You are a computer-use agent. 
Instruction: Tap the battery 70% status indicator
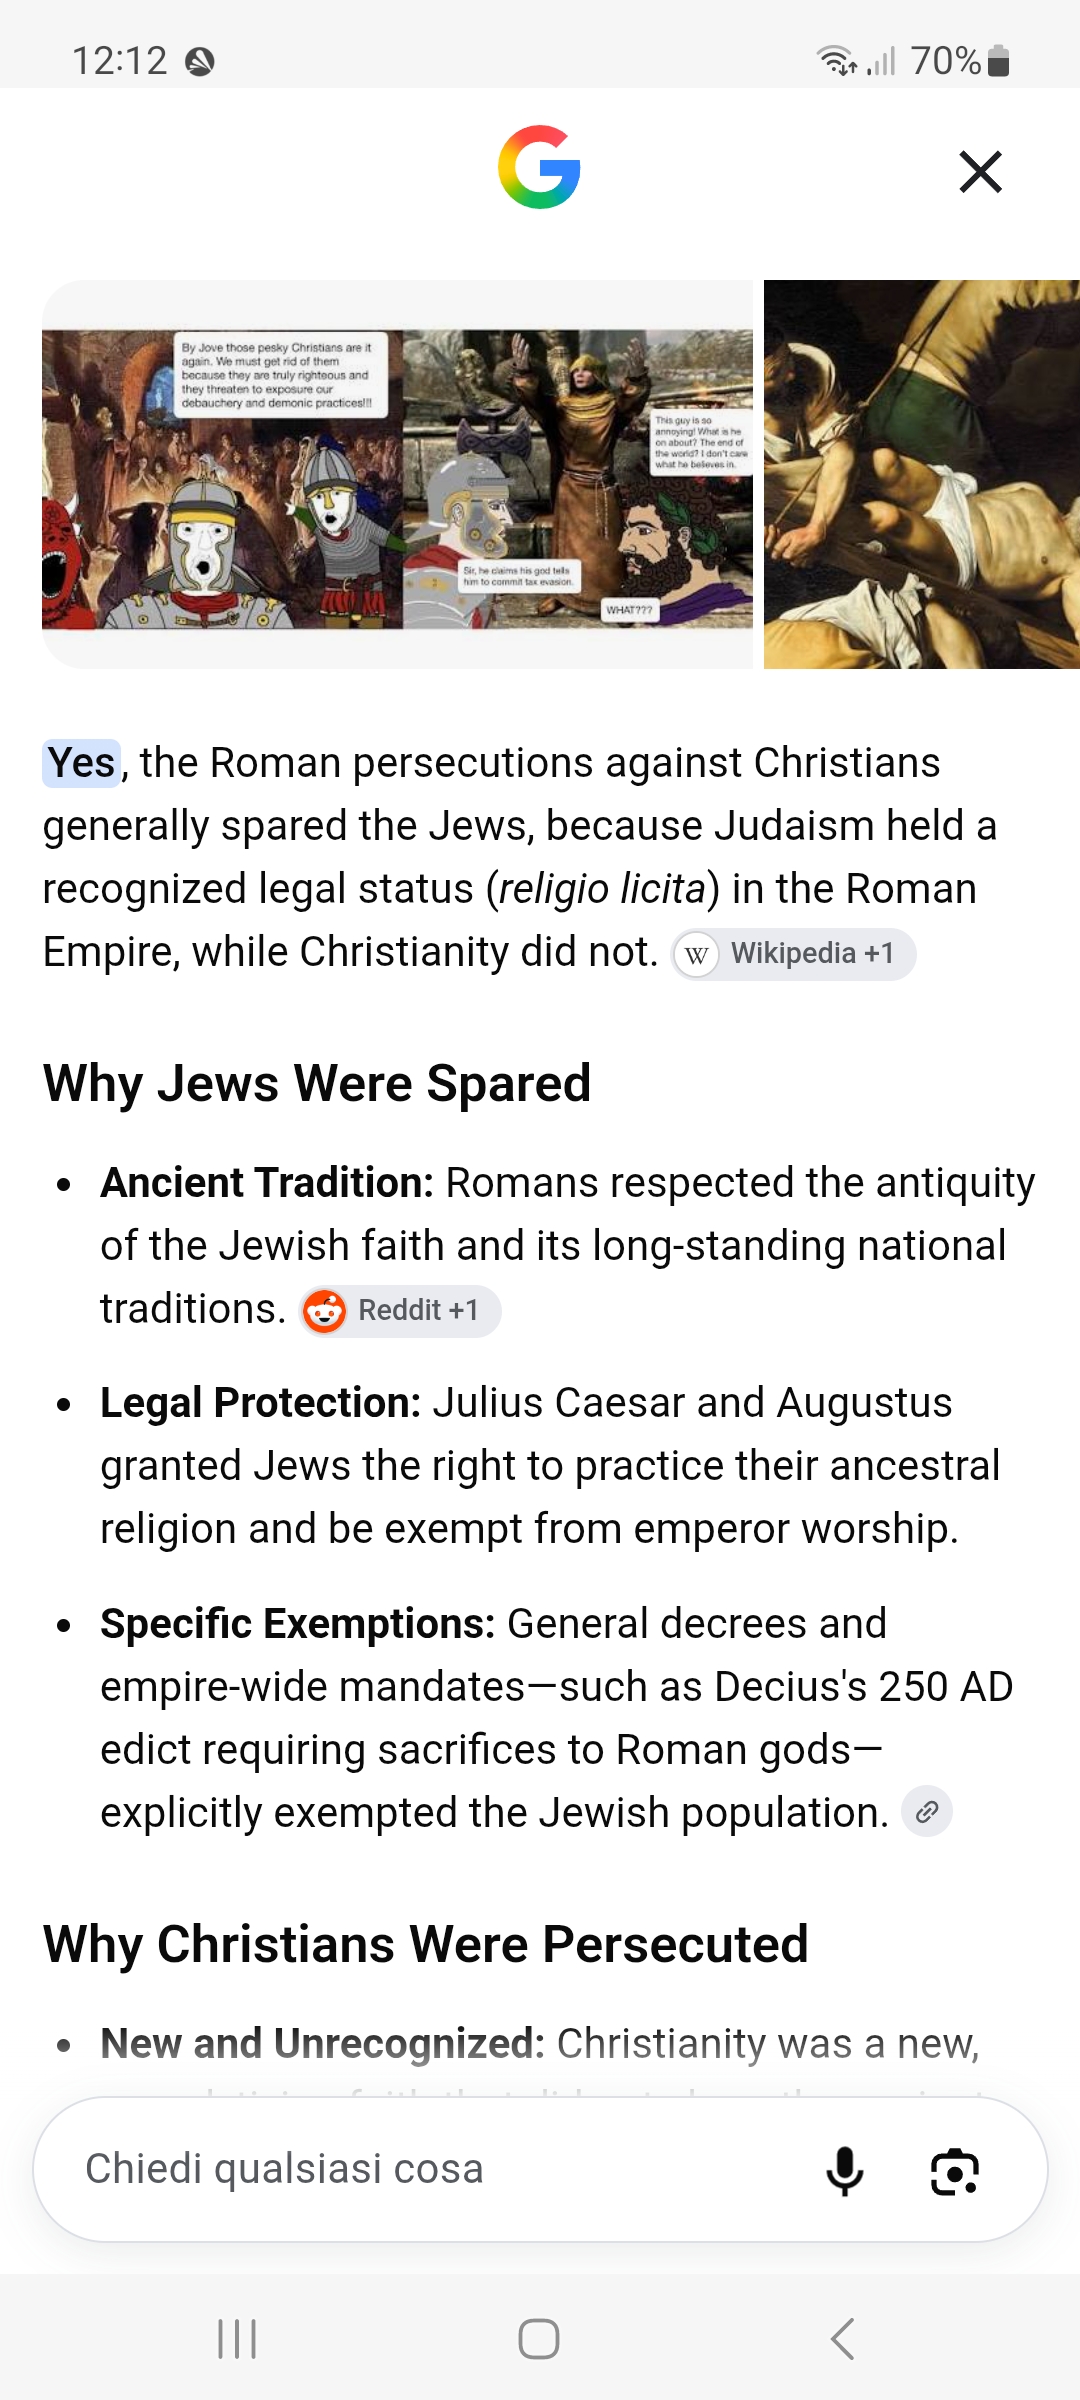[x=960, y=61]
